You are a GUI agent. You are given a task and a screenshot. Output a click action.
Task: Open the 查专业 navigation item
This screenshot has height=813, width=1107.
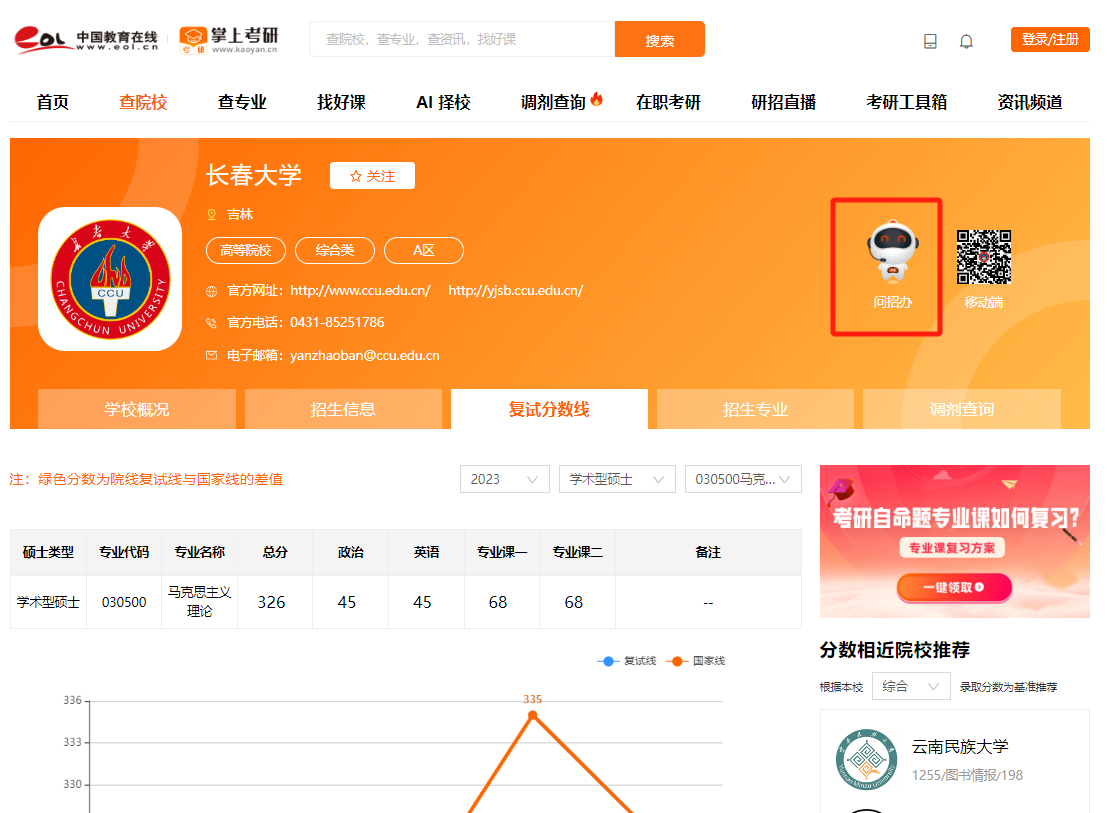242,102
